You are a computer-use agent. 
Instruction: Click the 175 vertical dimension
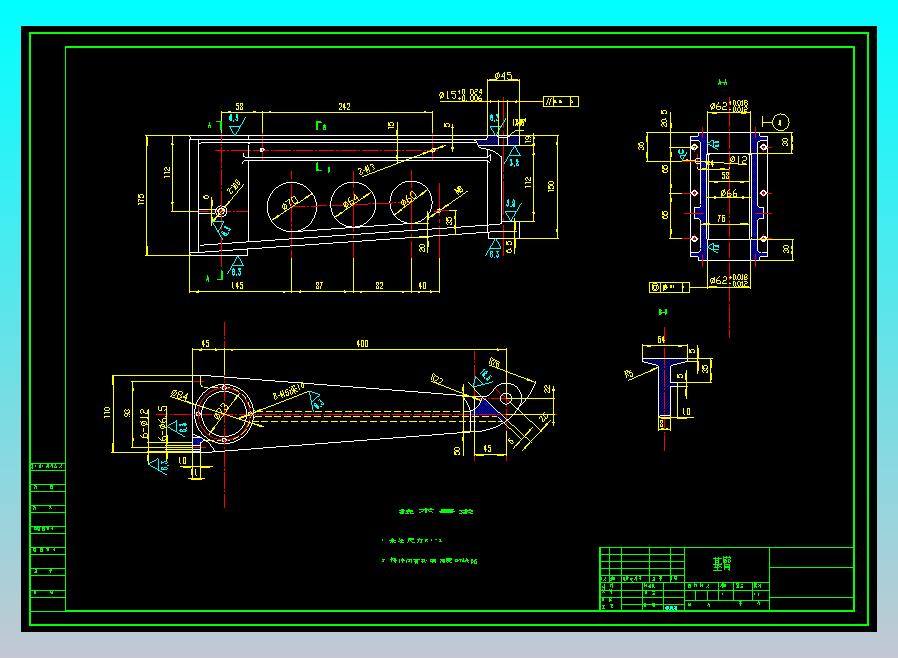[141, 199]
